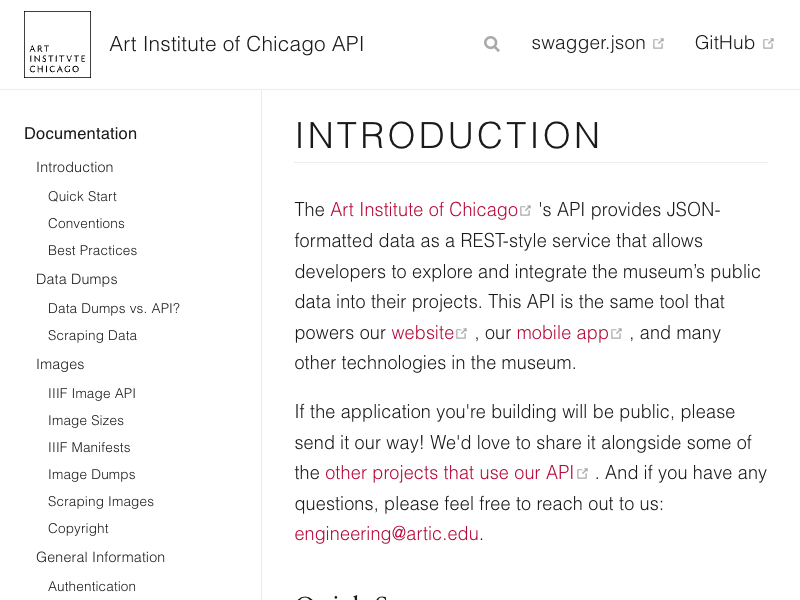Navigate to Image Sizes

tap(86, 420)
